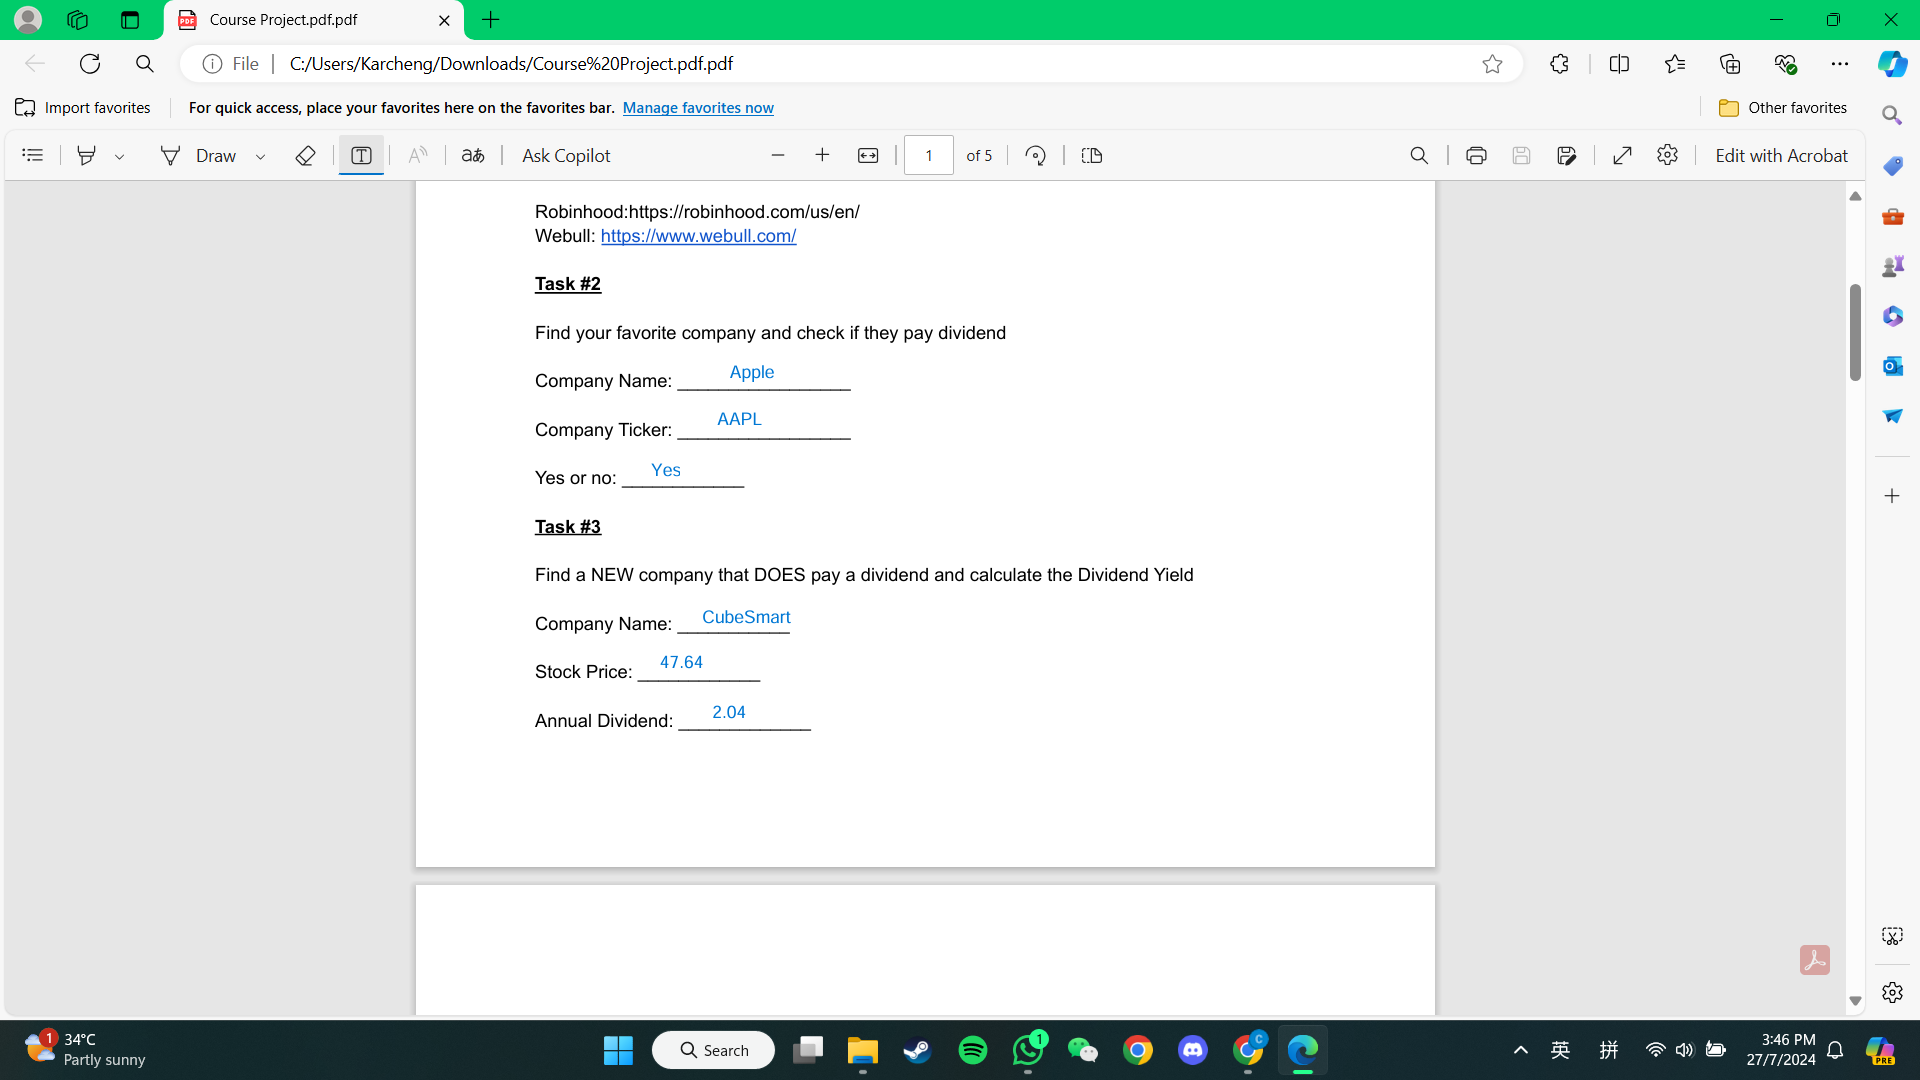The image size is (1920, 1080).
Task: Toggle the page view layout icon
Action: tap(1092, 155)
